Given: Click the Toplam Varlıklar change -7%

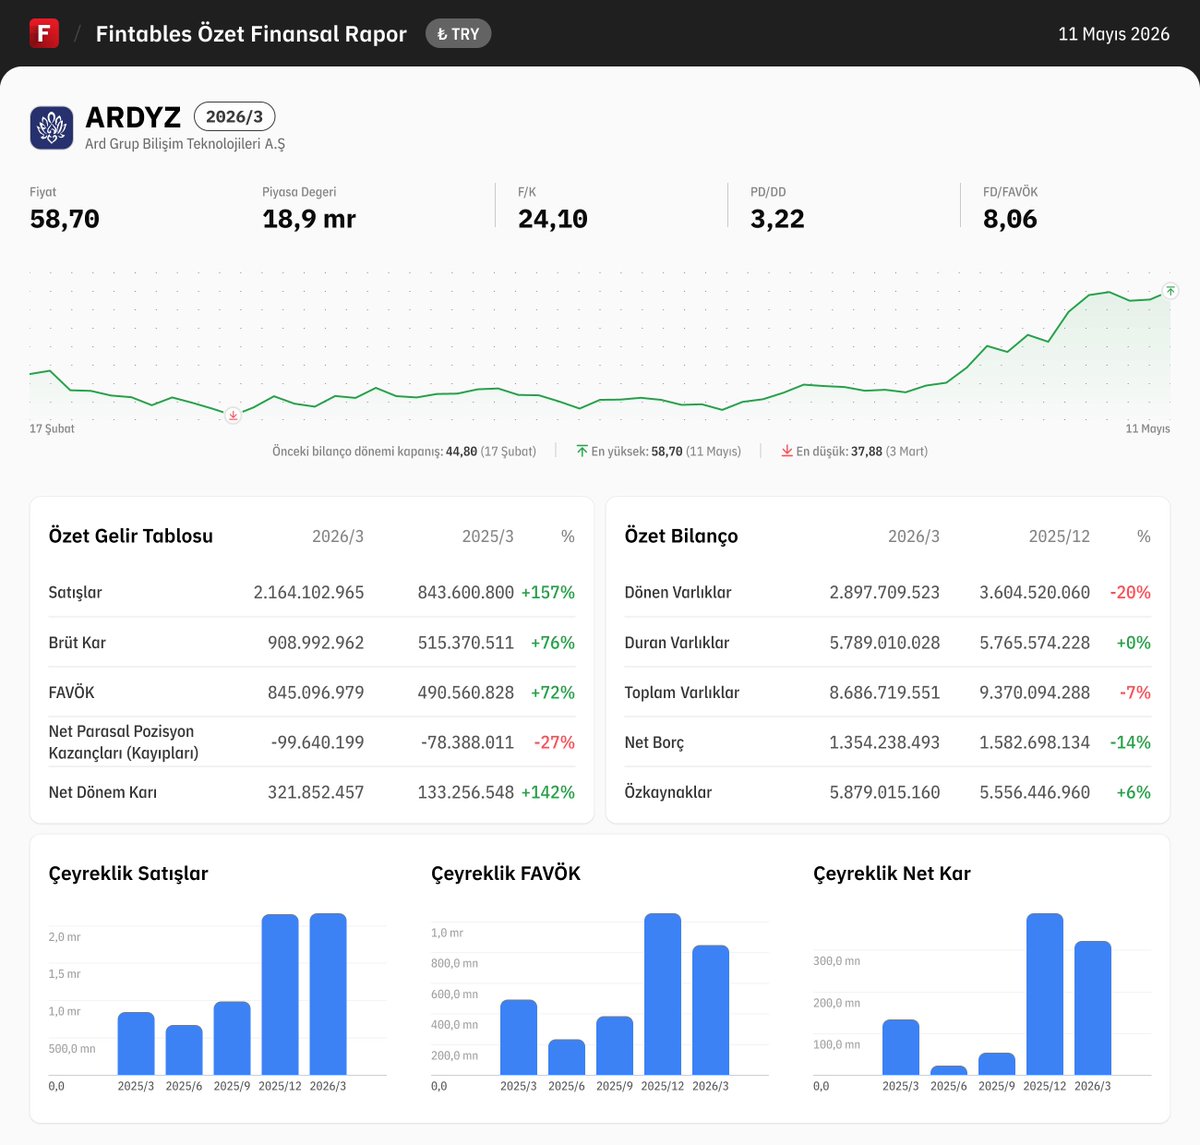Looking at the screenshot, I should (x=1135, y=692).
